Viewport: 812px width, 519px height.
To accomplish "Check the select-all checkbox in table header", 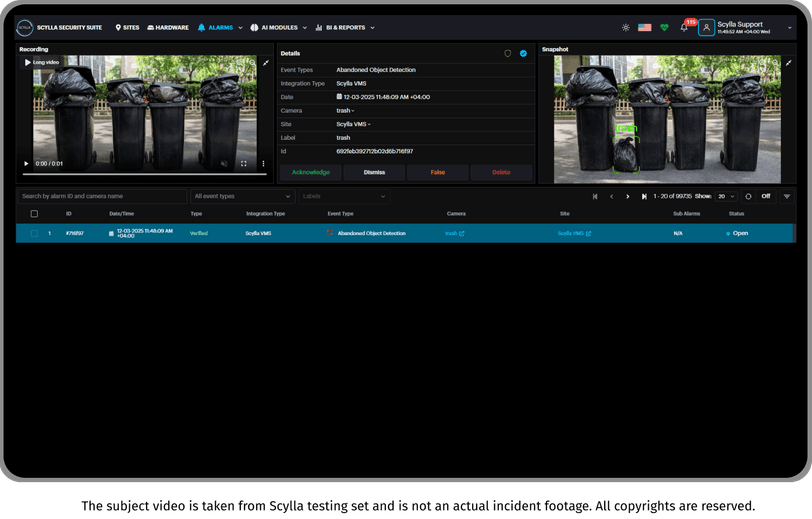I will click(x=34, y=213).
